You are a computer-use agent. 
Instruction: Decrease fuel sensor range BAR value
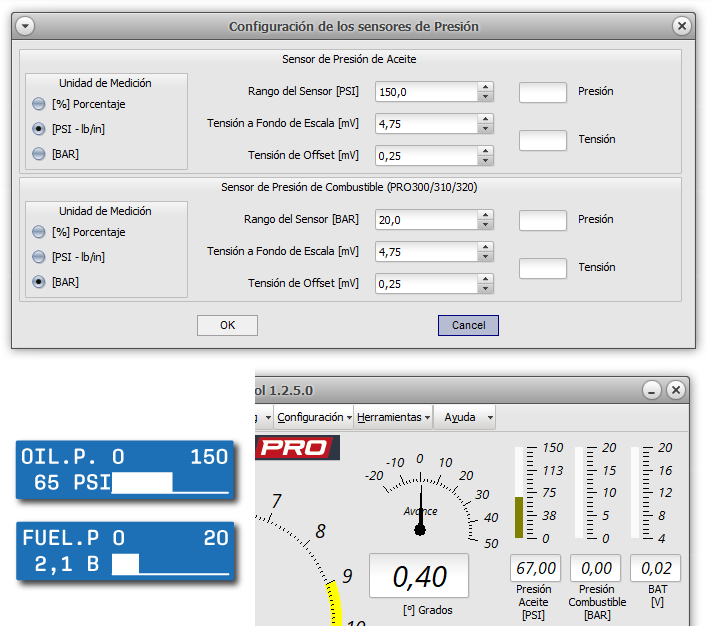(x=485, y=224)
